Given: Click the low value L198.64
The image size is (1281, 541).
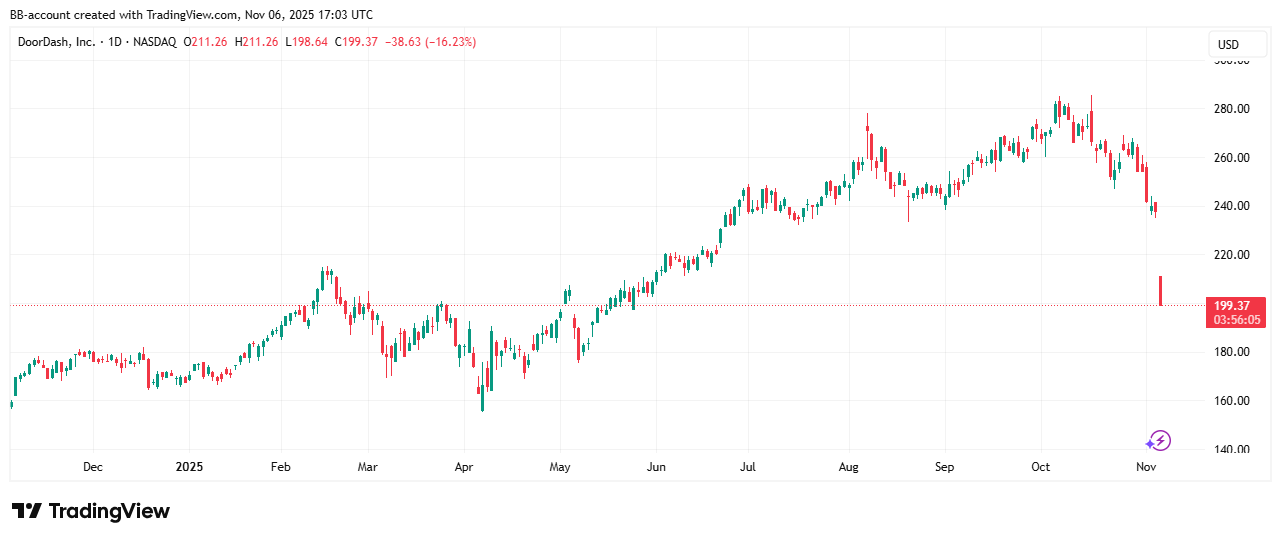Looking at the screenshot, I should tap(306, 42).
